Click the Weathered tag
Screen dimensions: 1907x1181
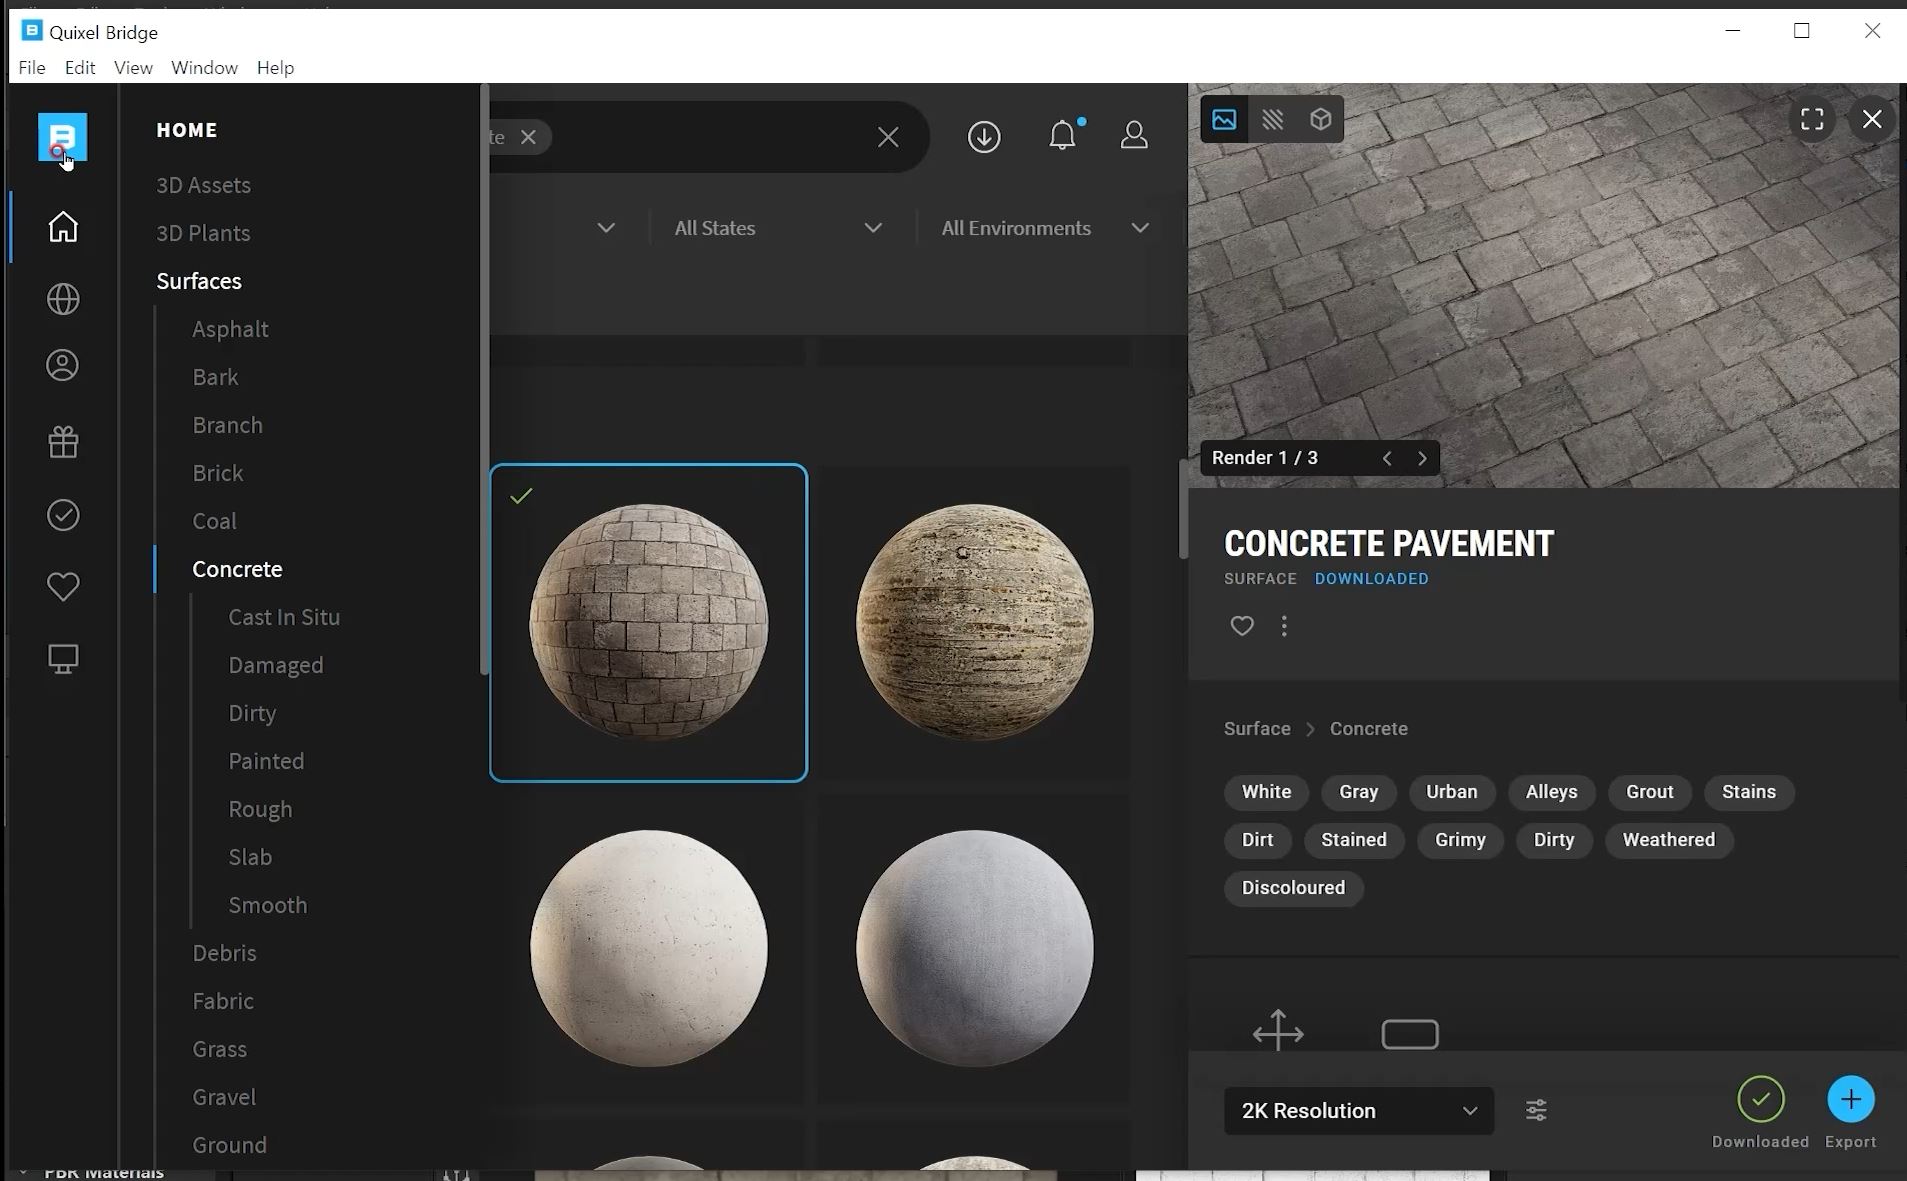point(1668,840)
